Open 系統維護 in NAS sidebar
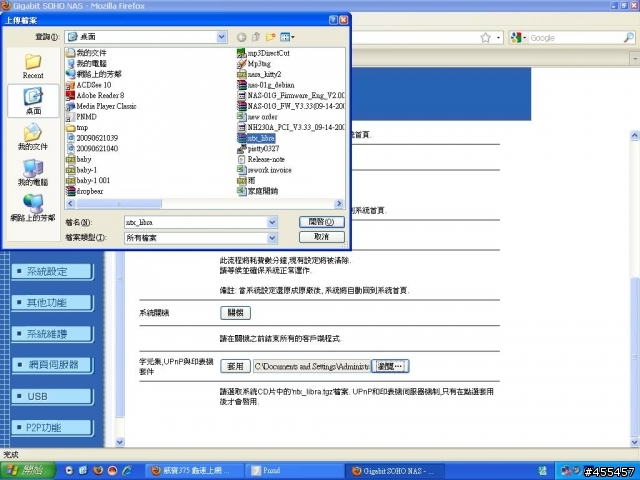Image resolution: width=640 pixels, height=480 pixels. (51, 334)
